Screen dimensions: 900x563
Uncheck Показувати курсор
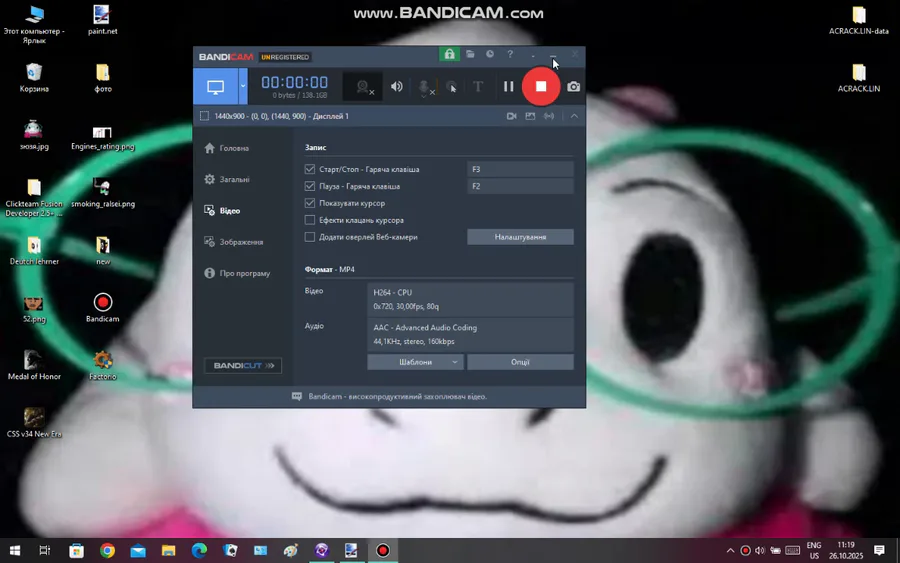tap(310, 203)
